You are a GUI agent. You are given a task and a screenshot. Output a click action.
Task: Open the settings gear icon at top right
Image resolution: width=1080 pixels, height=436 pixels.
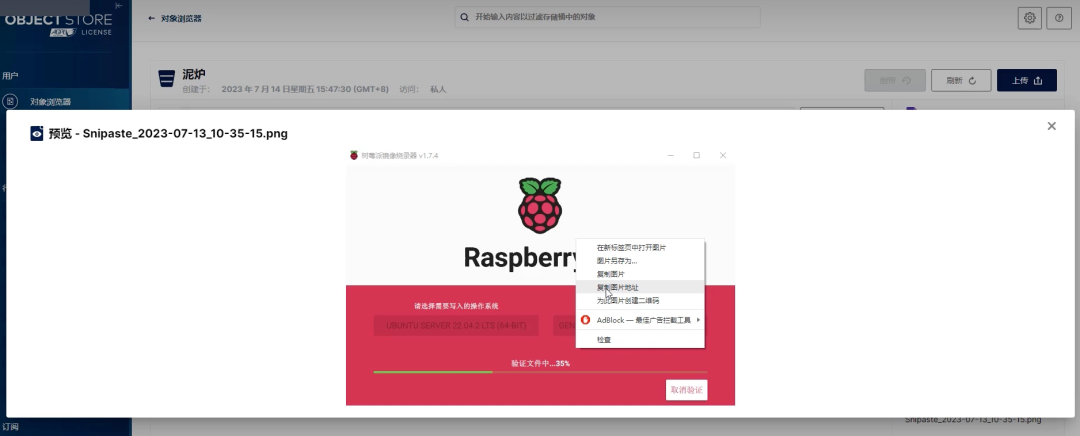[x=1030, y=18]
